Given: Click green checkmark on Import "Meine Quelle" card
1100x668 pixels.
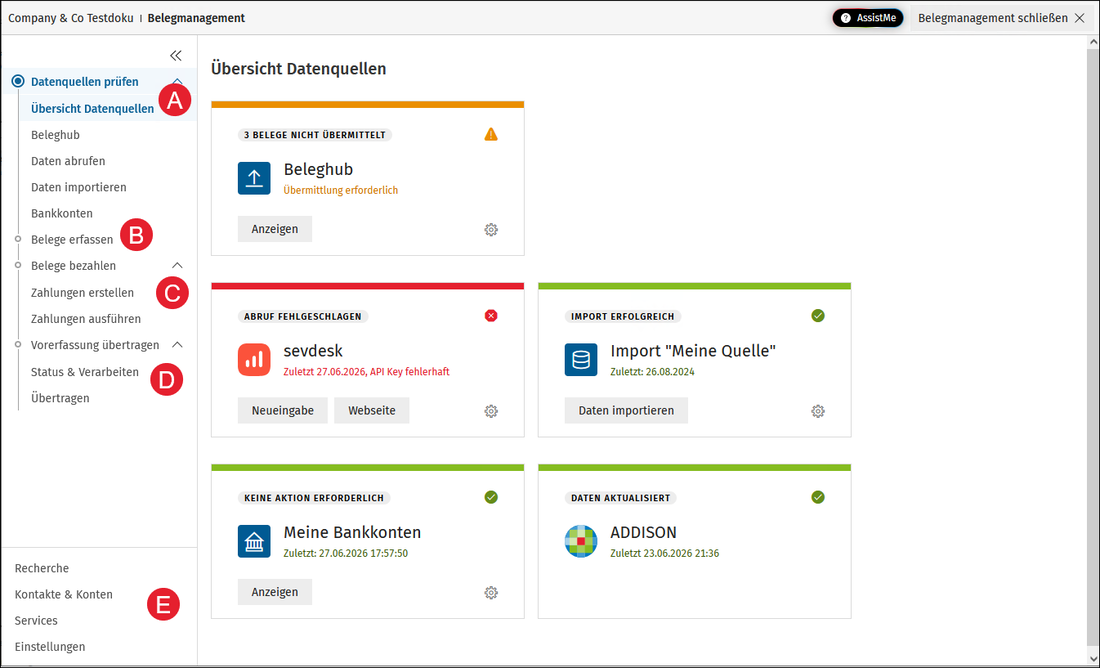Looking at the screenshot, I should (x=818, y=316).
